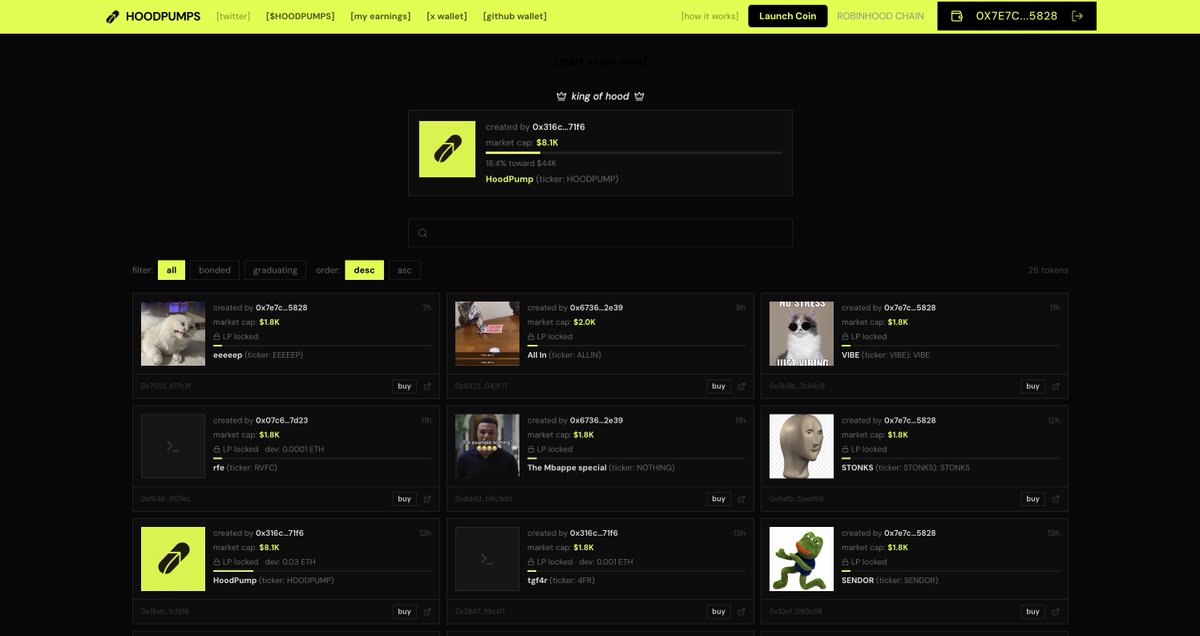Click the king of hood progress bar
Image resolution: width=1200 pixels, height=636 pixels.
(634, 153)
